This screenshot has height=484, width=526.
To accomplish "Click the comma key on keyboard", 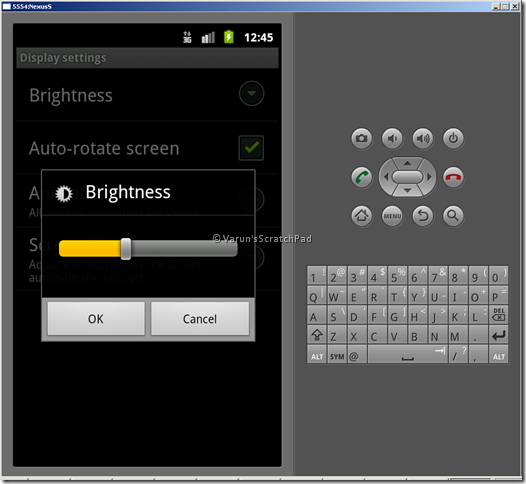I will [478, 355].
